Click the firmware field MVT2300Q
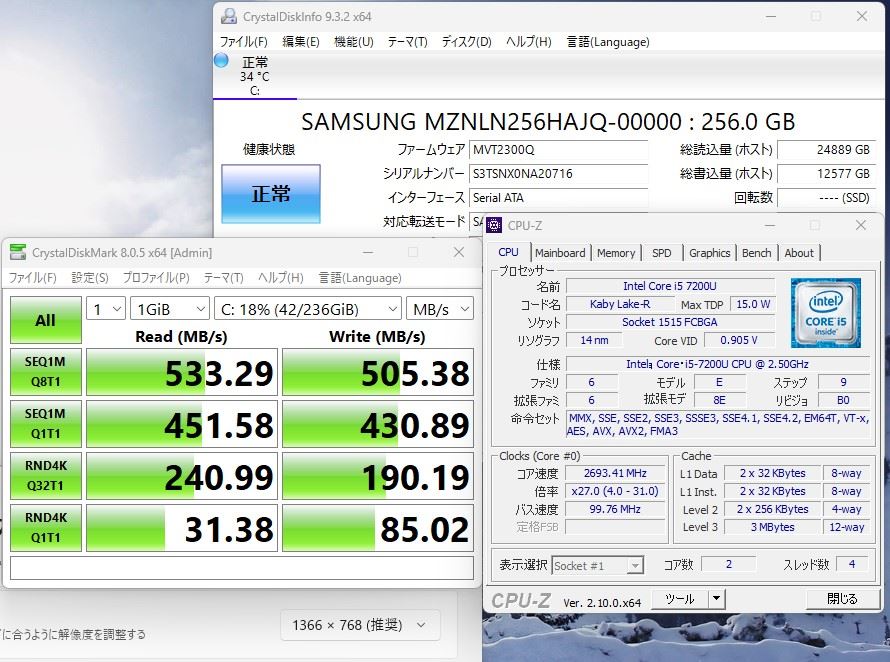Image resolution: width=890 pixels, height=662 pixels. click(x=559, y=150)
